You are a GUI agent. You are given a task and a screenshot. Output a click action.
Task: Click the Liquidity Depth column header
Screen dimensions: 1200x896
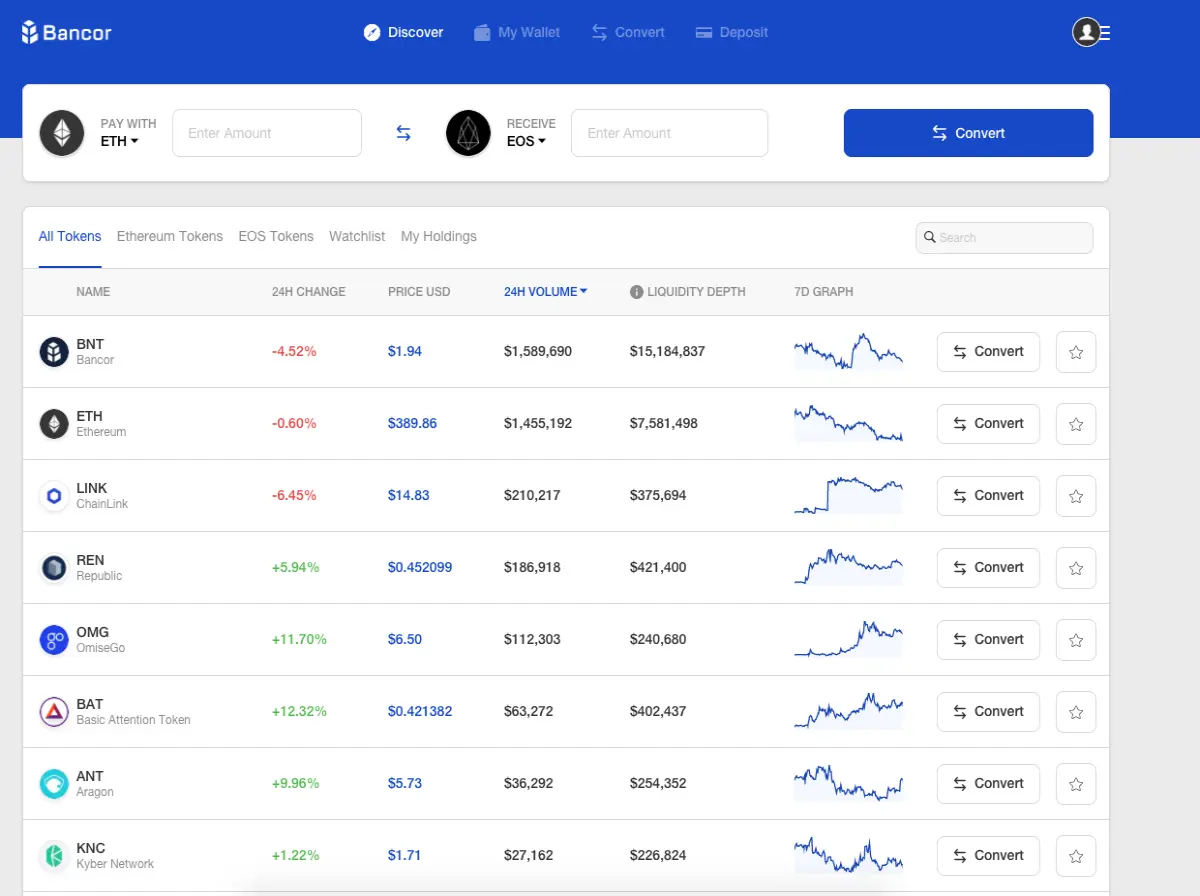(696, 292)
